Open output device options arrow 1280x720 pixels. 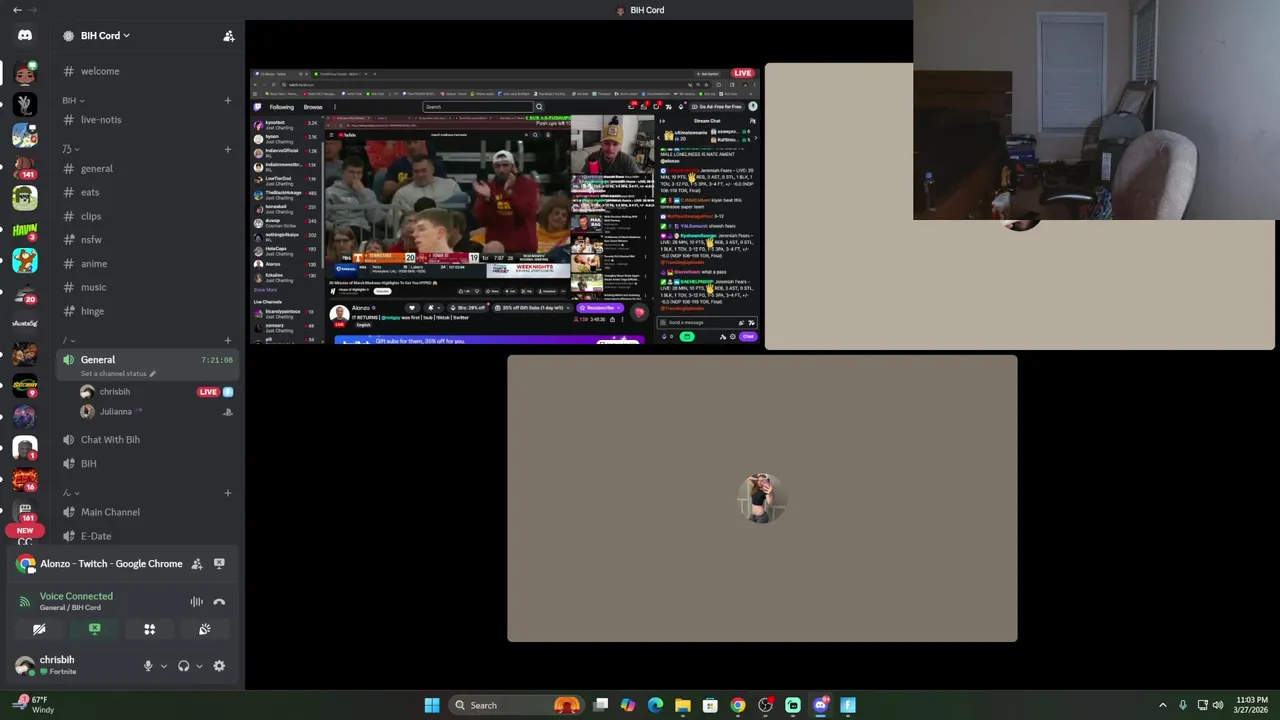(x=198, y=666)
